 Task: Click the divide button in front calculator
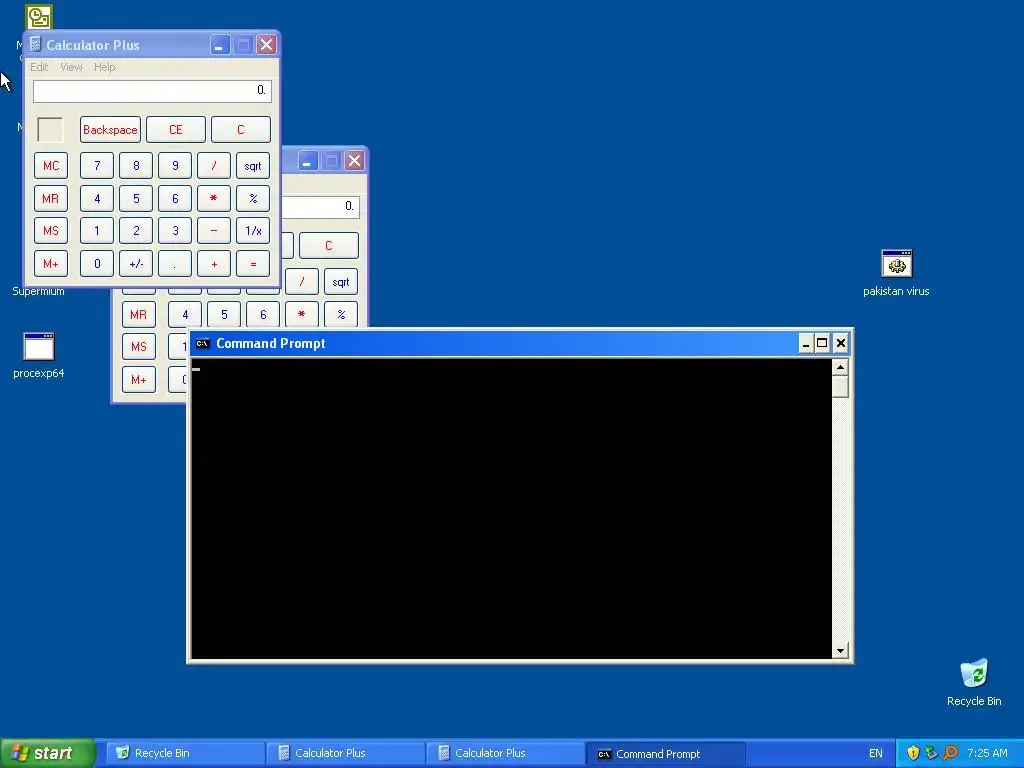coord(214,166)
